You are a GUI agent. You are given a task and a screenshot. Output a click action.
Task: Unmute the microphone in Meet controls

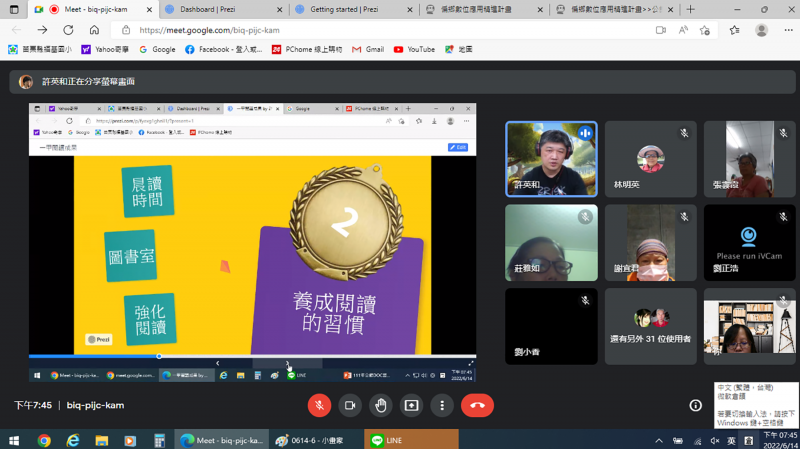(x=319, y=405)
